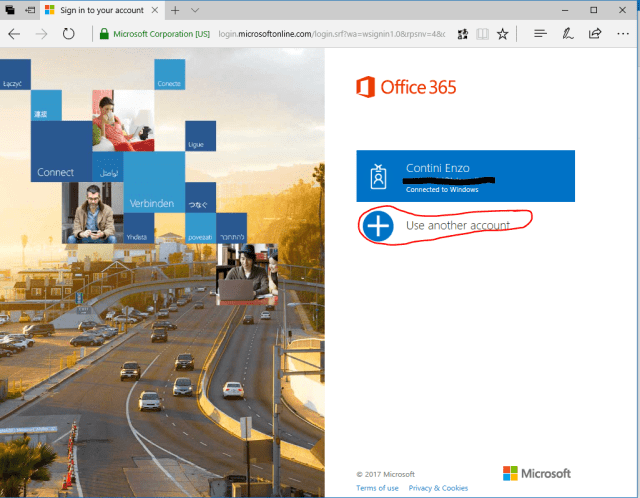Refresh the sign-in page
Screen dimensions: 640x498
pos(69,33)
